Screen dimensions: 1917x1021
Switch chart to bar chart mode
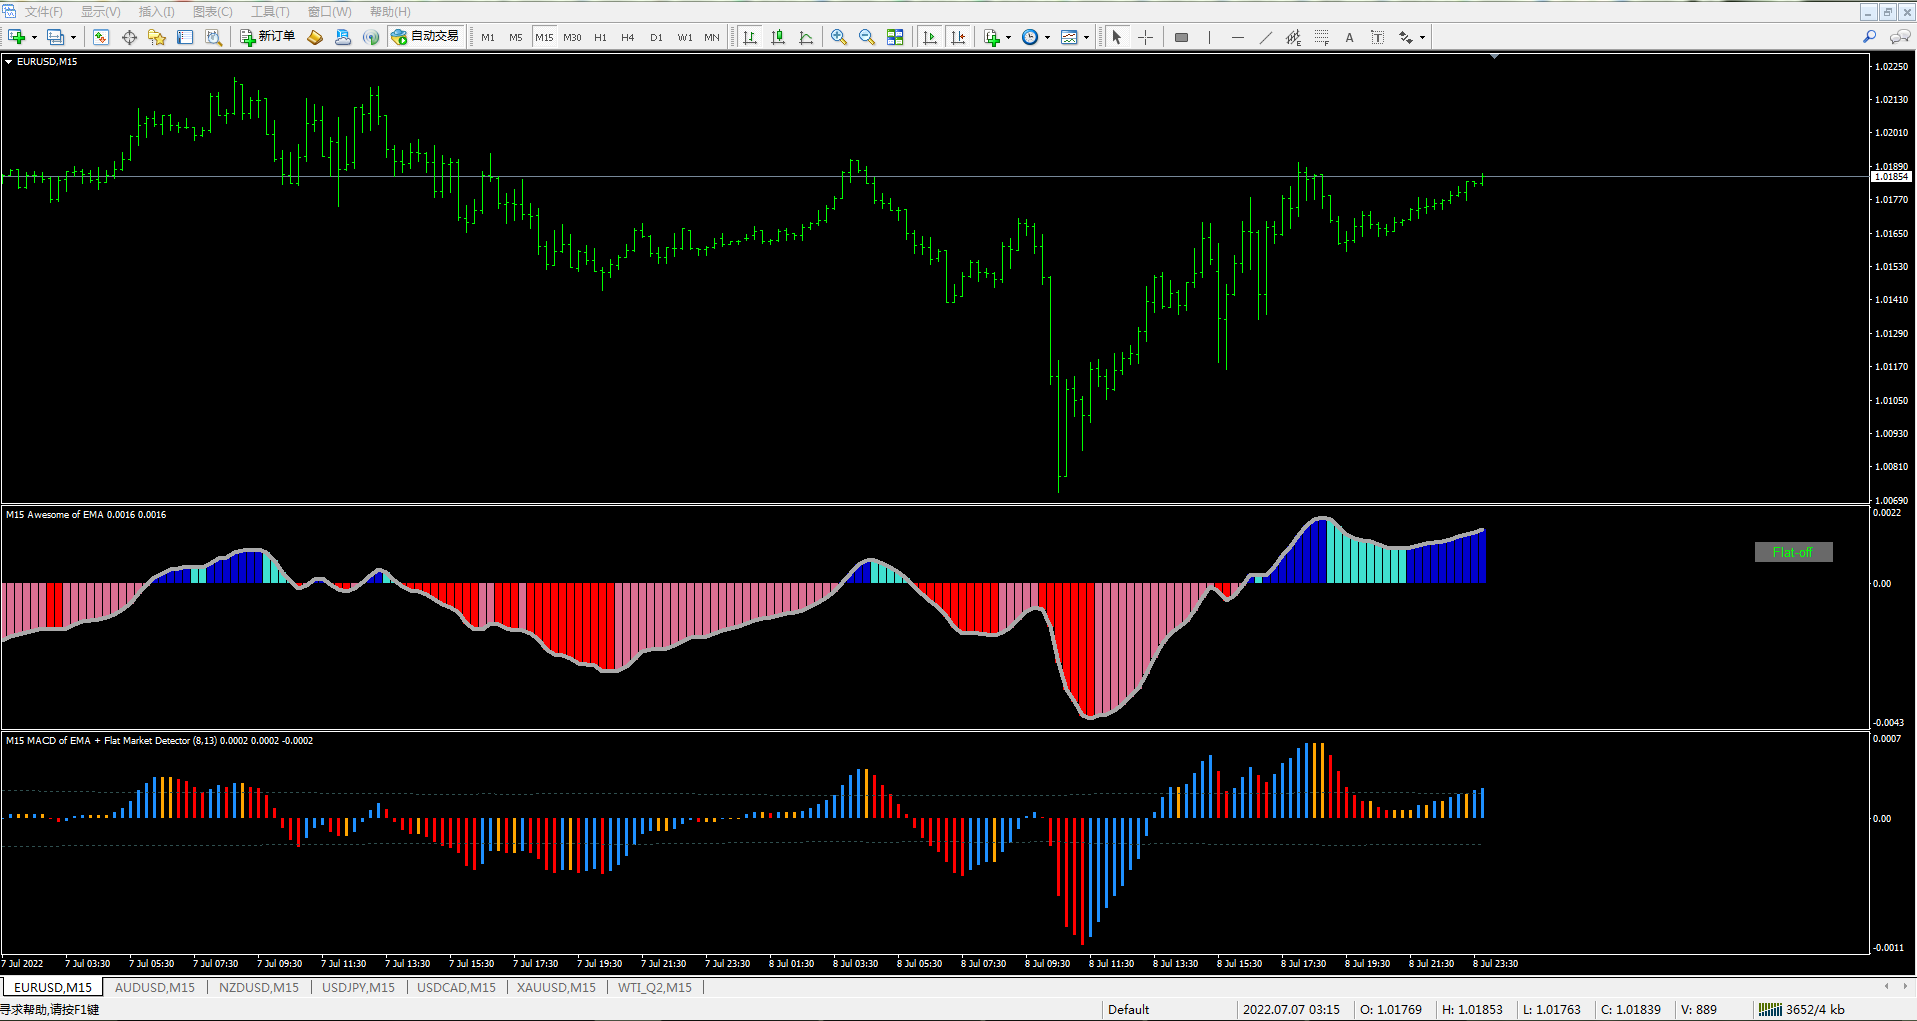(x=750, y=37)
